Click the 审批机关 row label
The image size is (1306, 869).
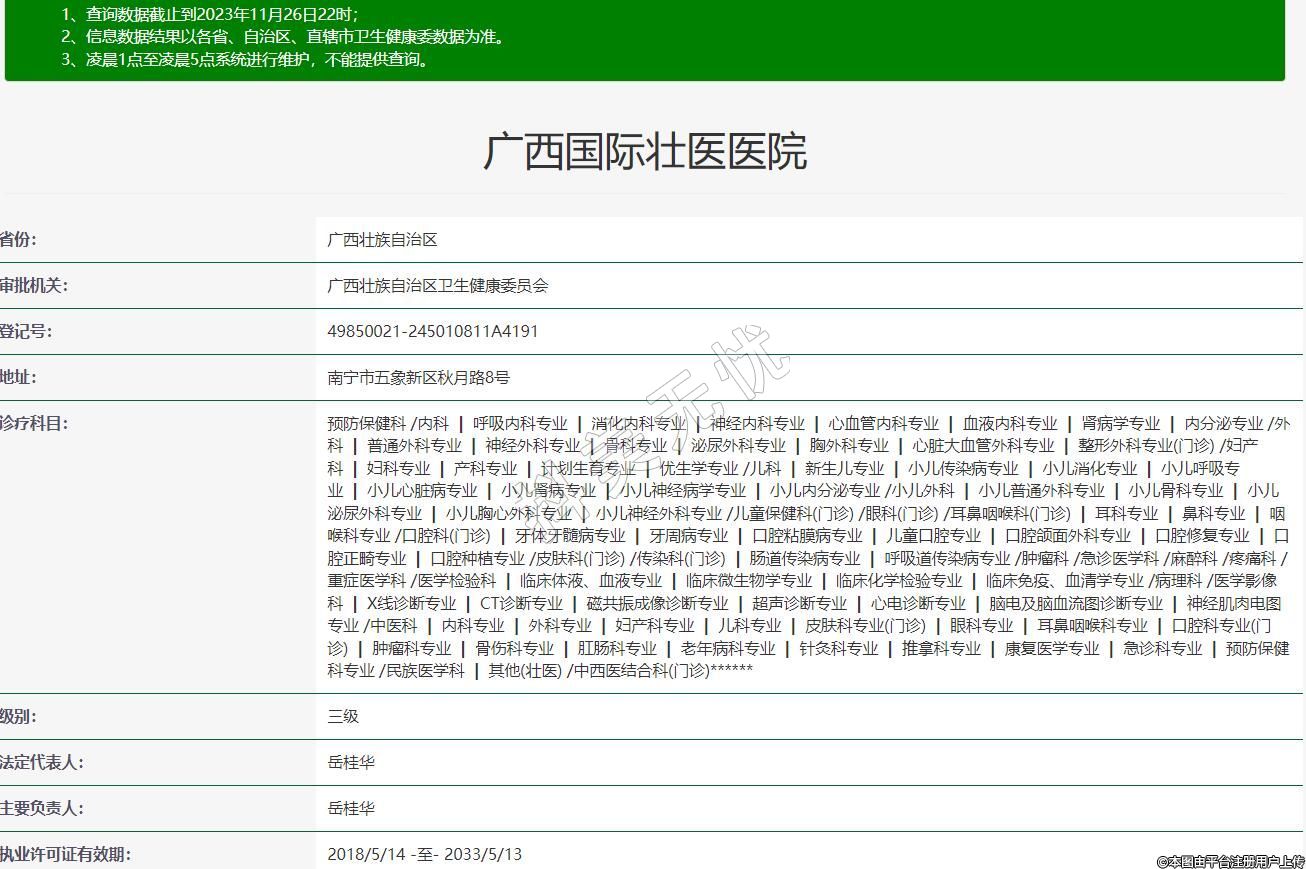pos(33,286)
